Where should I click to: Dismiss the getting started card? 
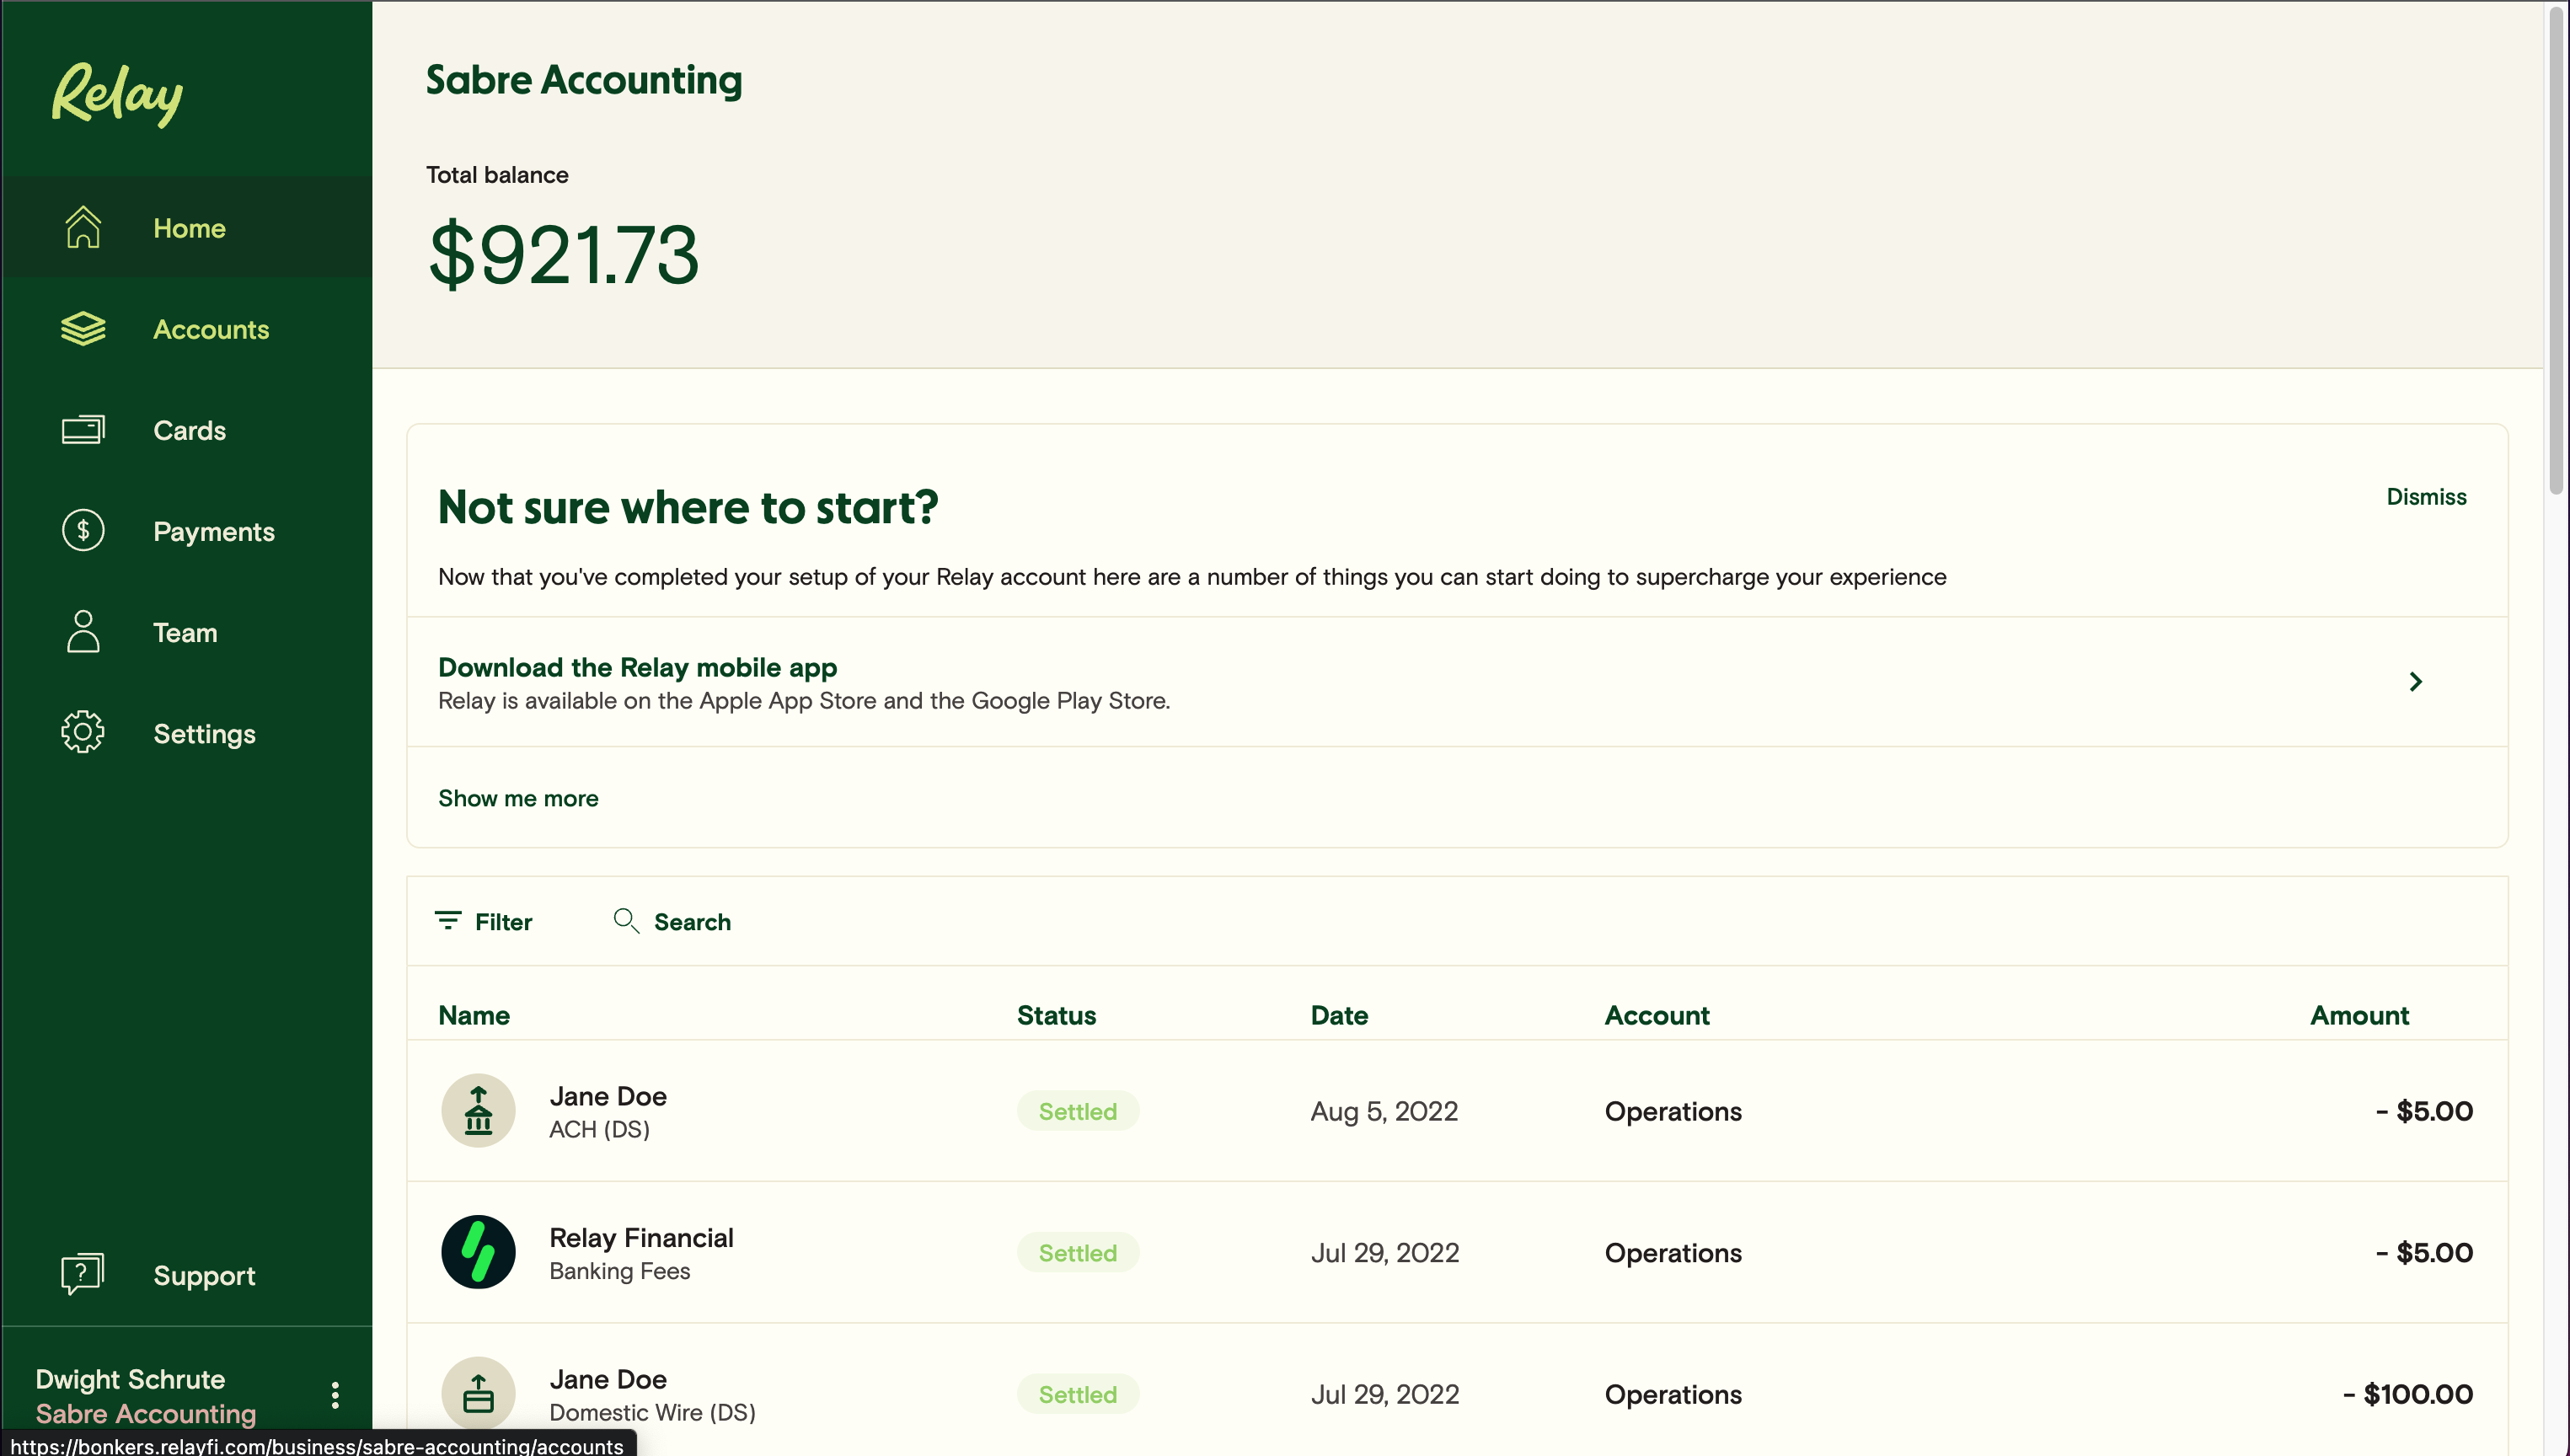pyautogui.click(x=2426, y=497)
